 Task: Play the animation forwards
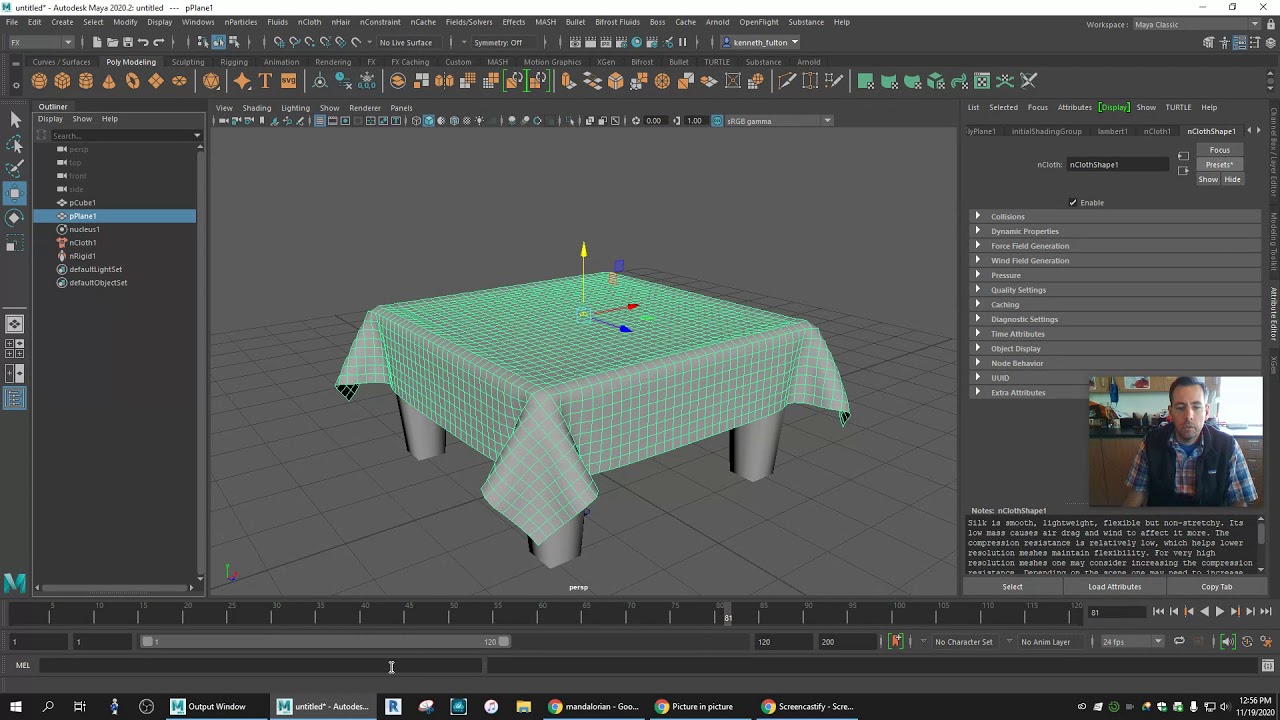click(x=1219, y=612)
